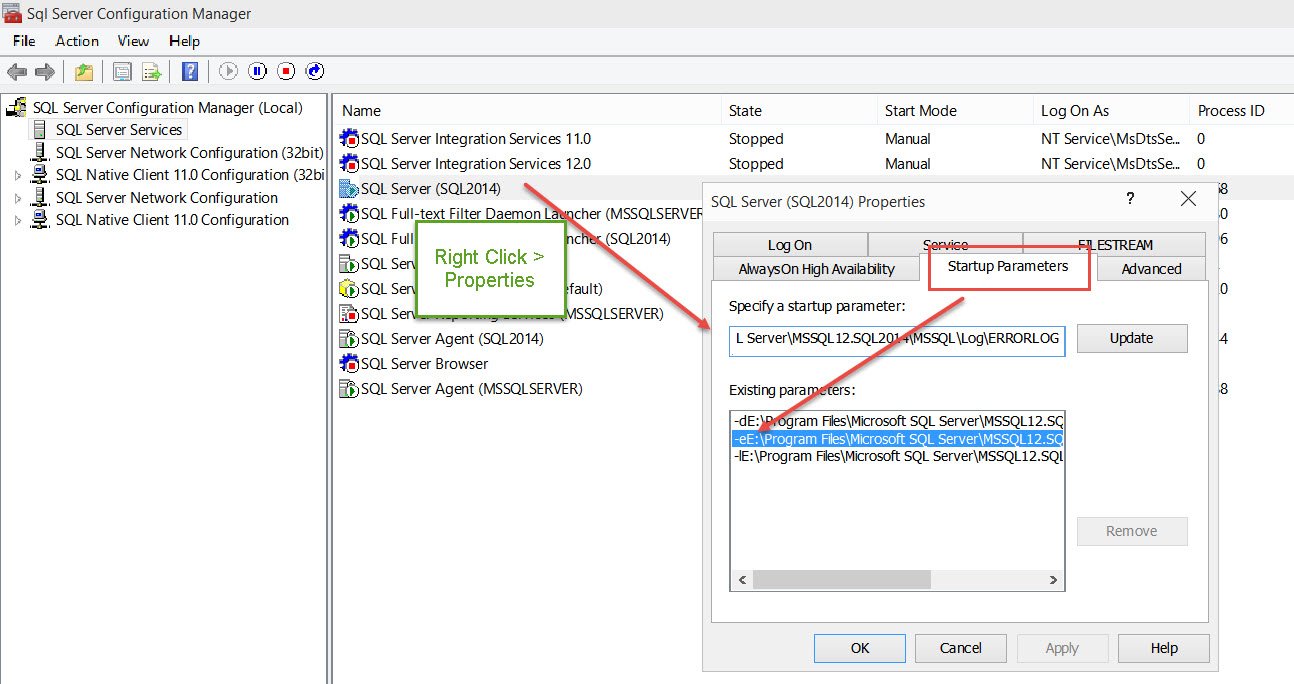1294x684 pixels.
Task: Click the Update button
Action: point(1132,338)
